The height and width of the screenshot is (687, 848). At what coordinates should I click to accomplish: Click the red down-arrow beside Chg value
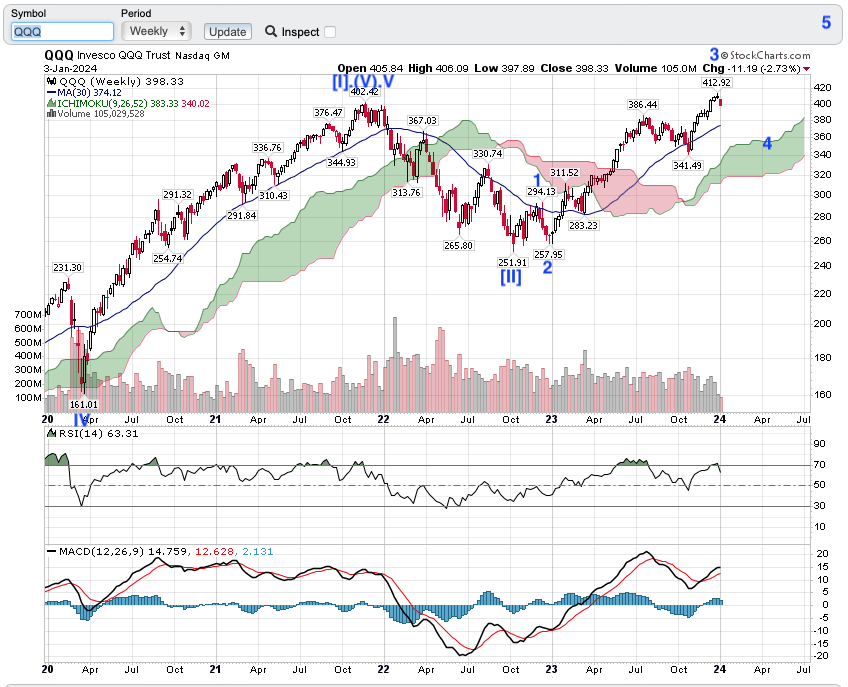[x=807, y=69]
